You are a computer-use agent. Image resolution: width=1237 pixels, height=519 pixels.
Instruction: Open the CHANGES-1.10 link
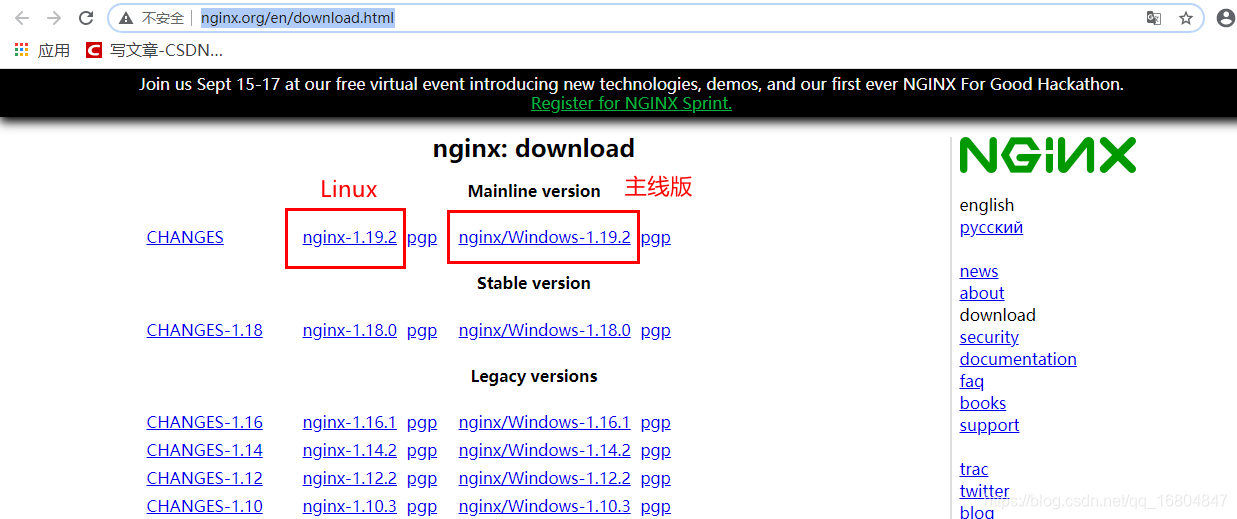click(204, 506)
